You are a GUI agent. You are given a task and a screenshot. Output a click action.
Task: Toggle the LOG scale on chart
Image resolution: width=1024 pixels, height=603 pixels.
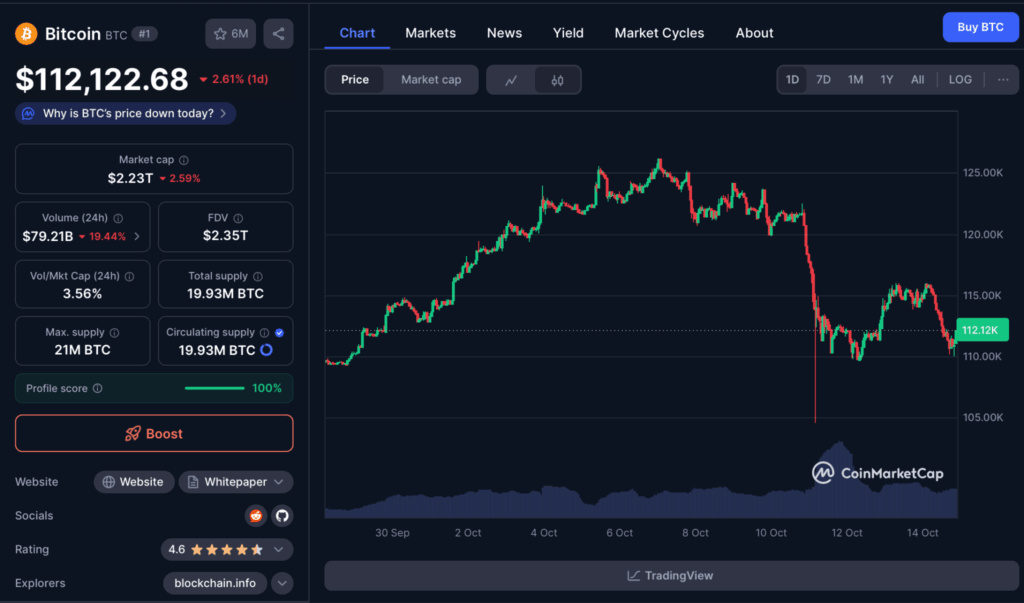point(959,80)
